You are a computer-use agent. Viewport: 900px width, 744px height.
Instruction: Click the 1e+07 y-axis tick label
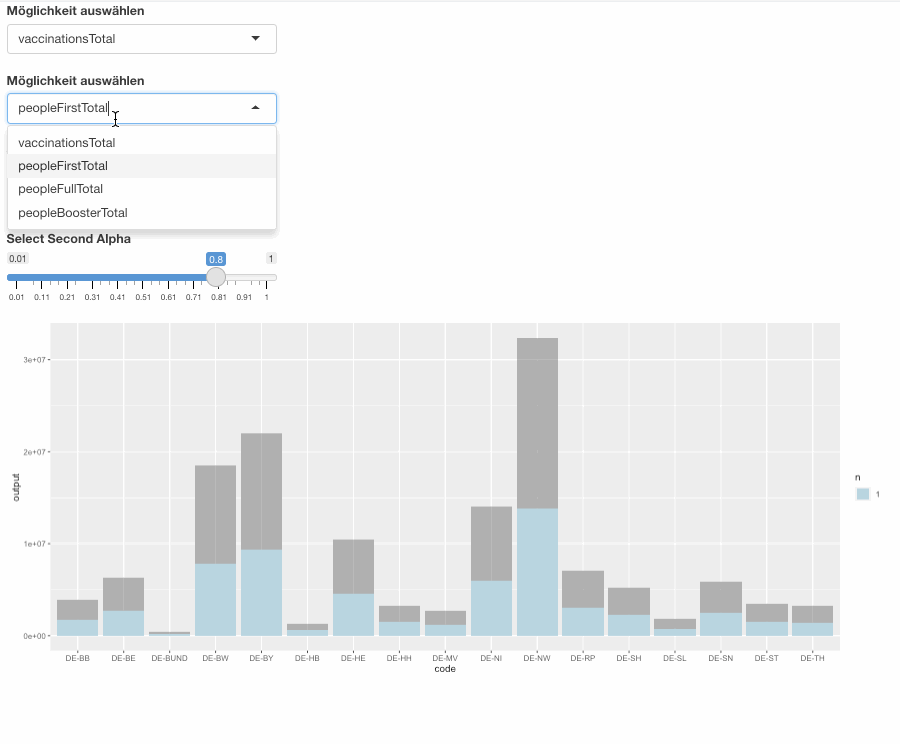tap(34, 544)
